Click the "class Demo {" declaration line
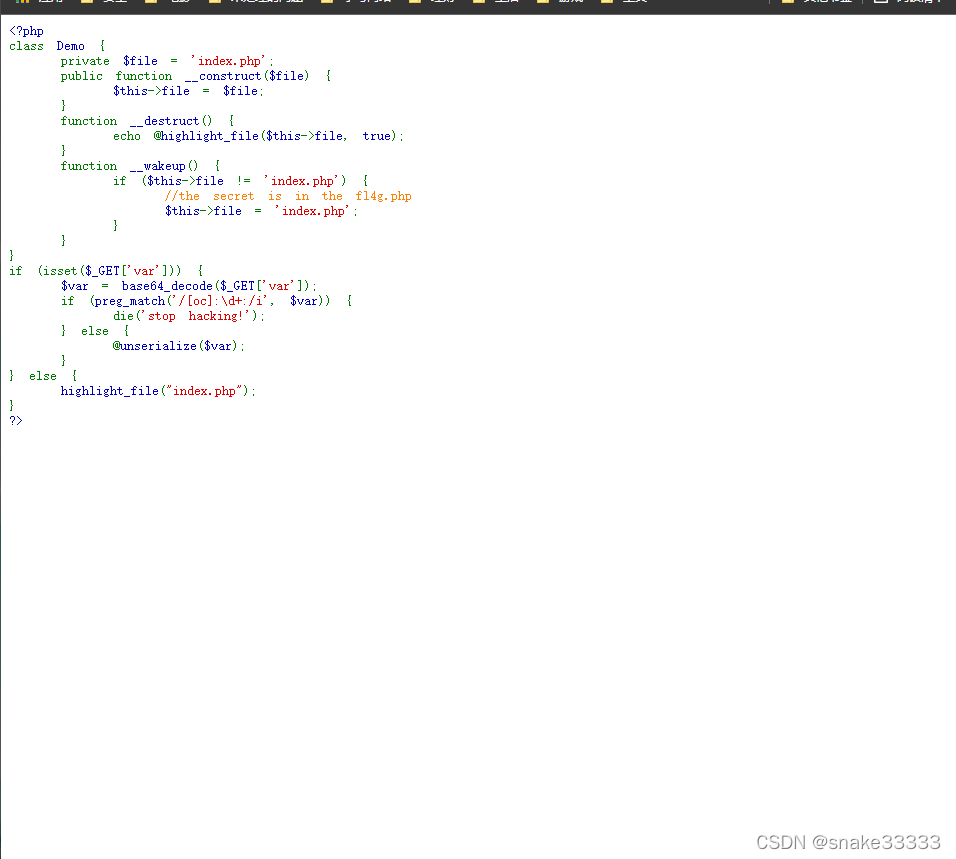Viewport: 956px width, 859px height. (x=57, y=46)
